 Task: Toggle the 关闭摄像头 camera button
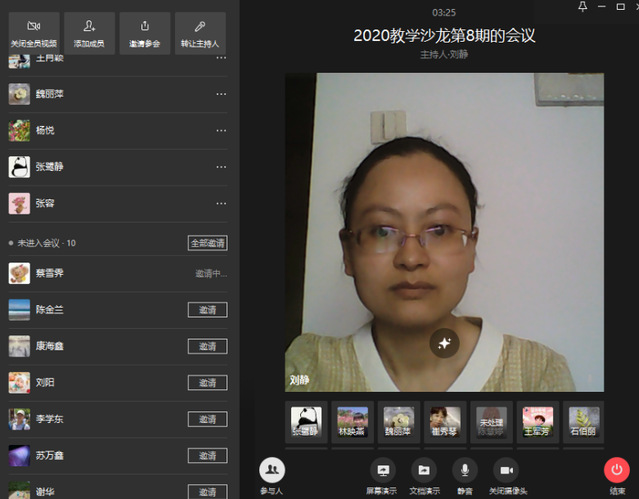[506, 473]
